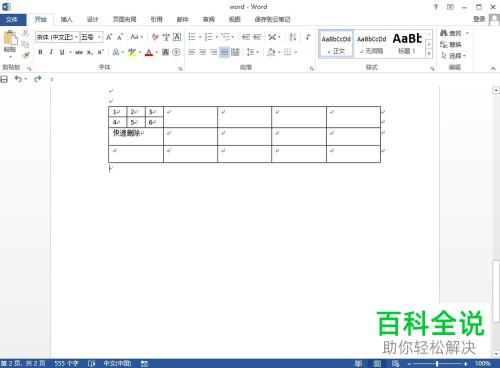
Task: Click the proofing book icon in status bar
Action: click(92, 363)
